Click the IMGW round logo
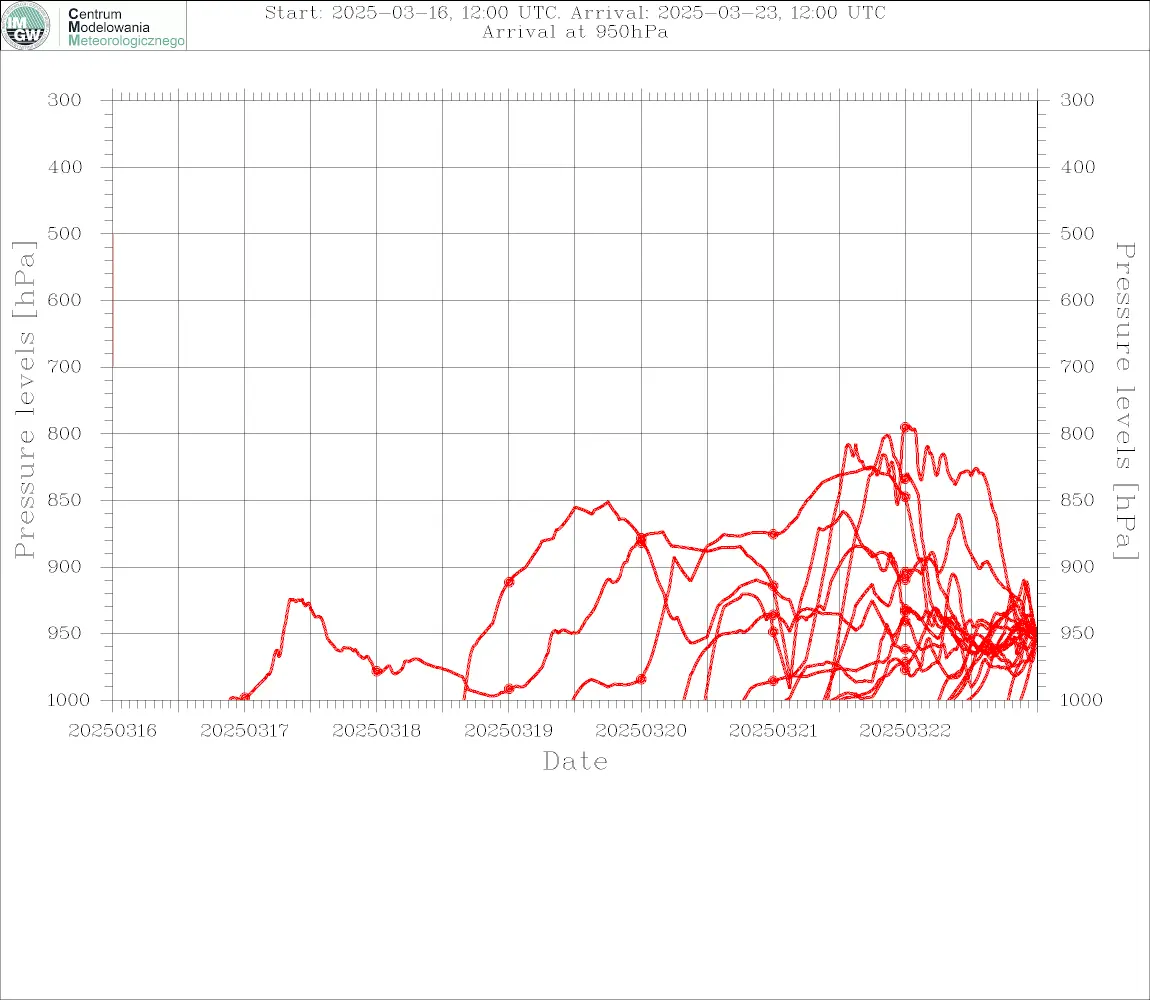This screenshot has width=1150, height=1000. [x=26, y=26]
